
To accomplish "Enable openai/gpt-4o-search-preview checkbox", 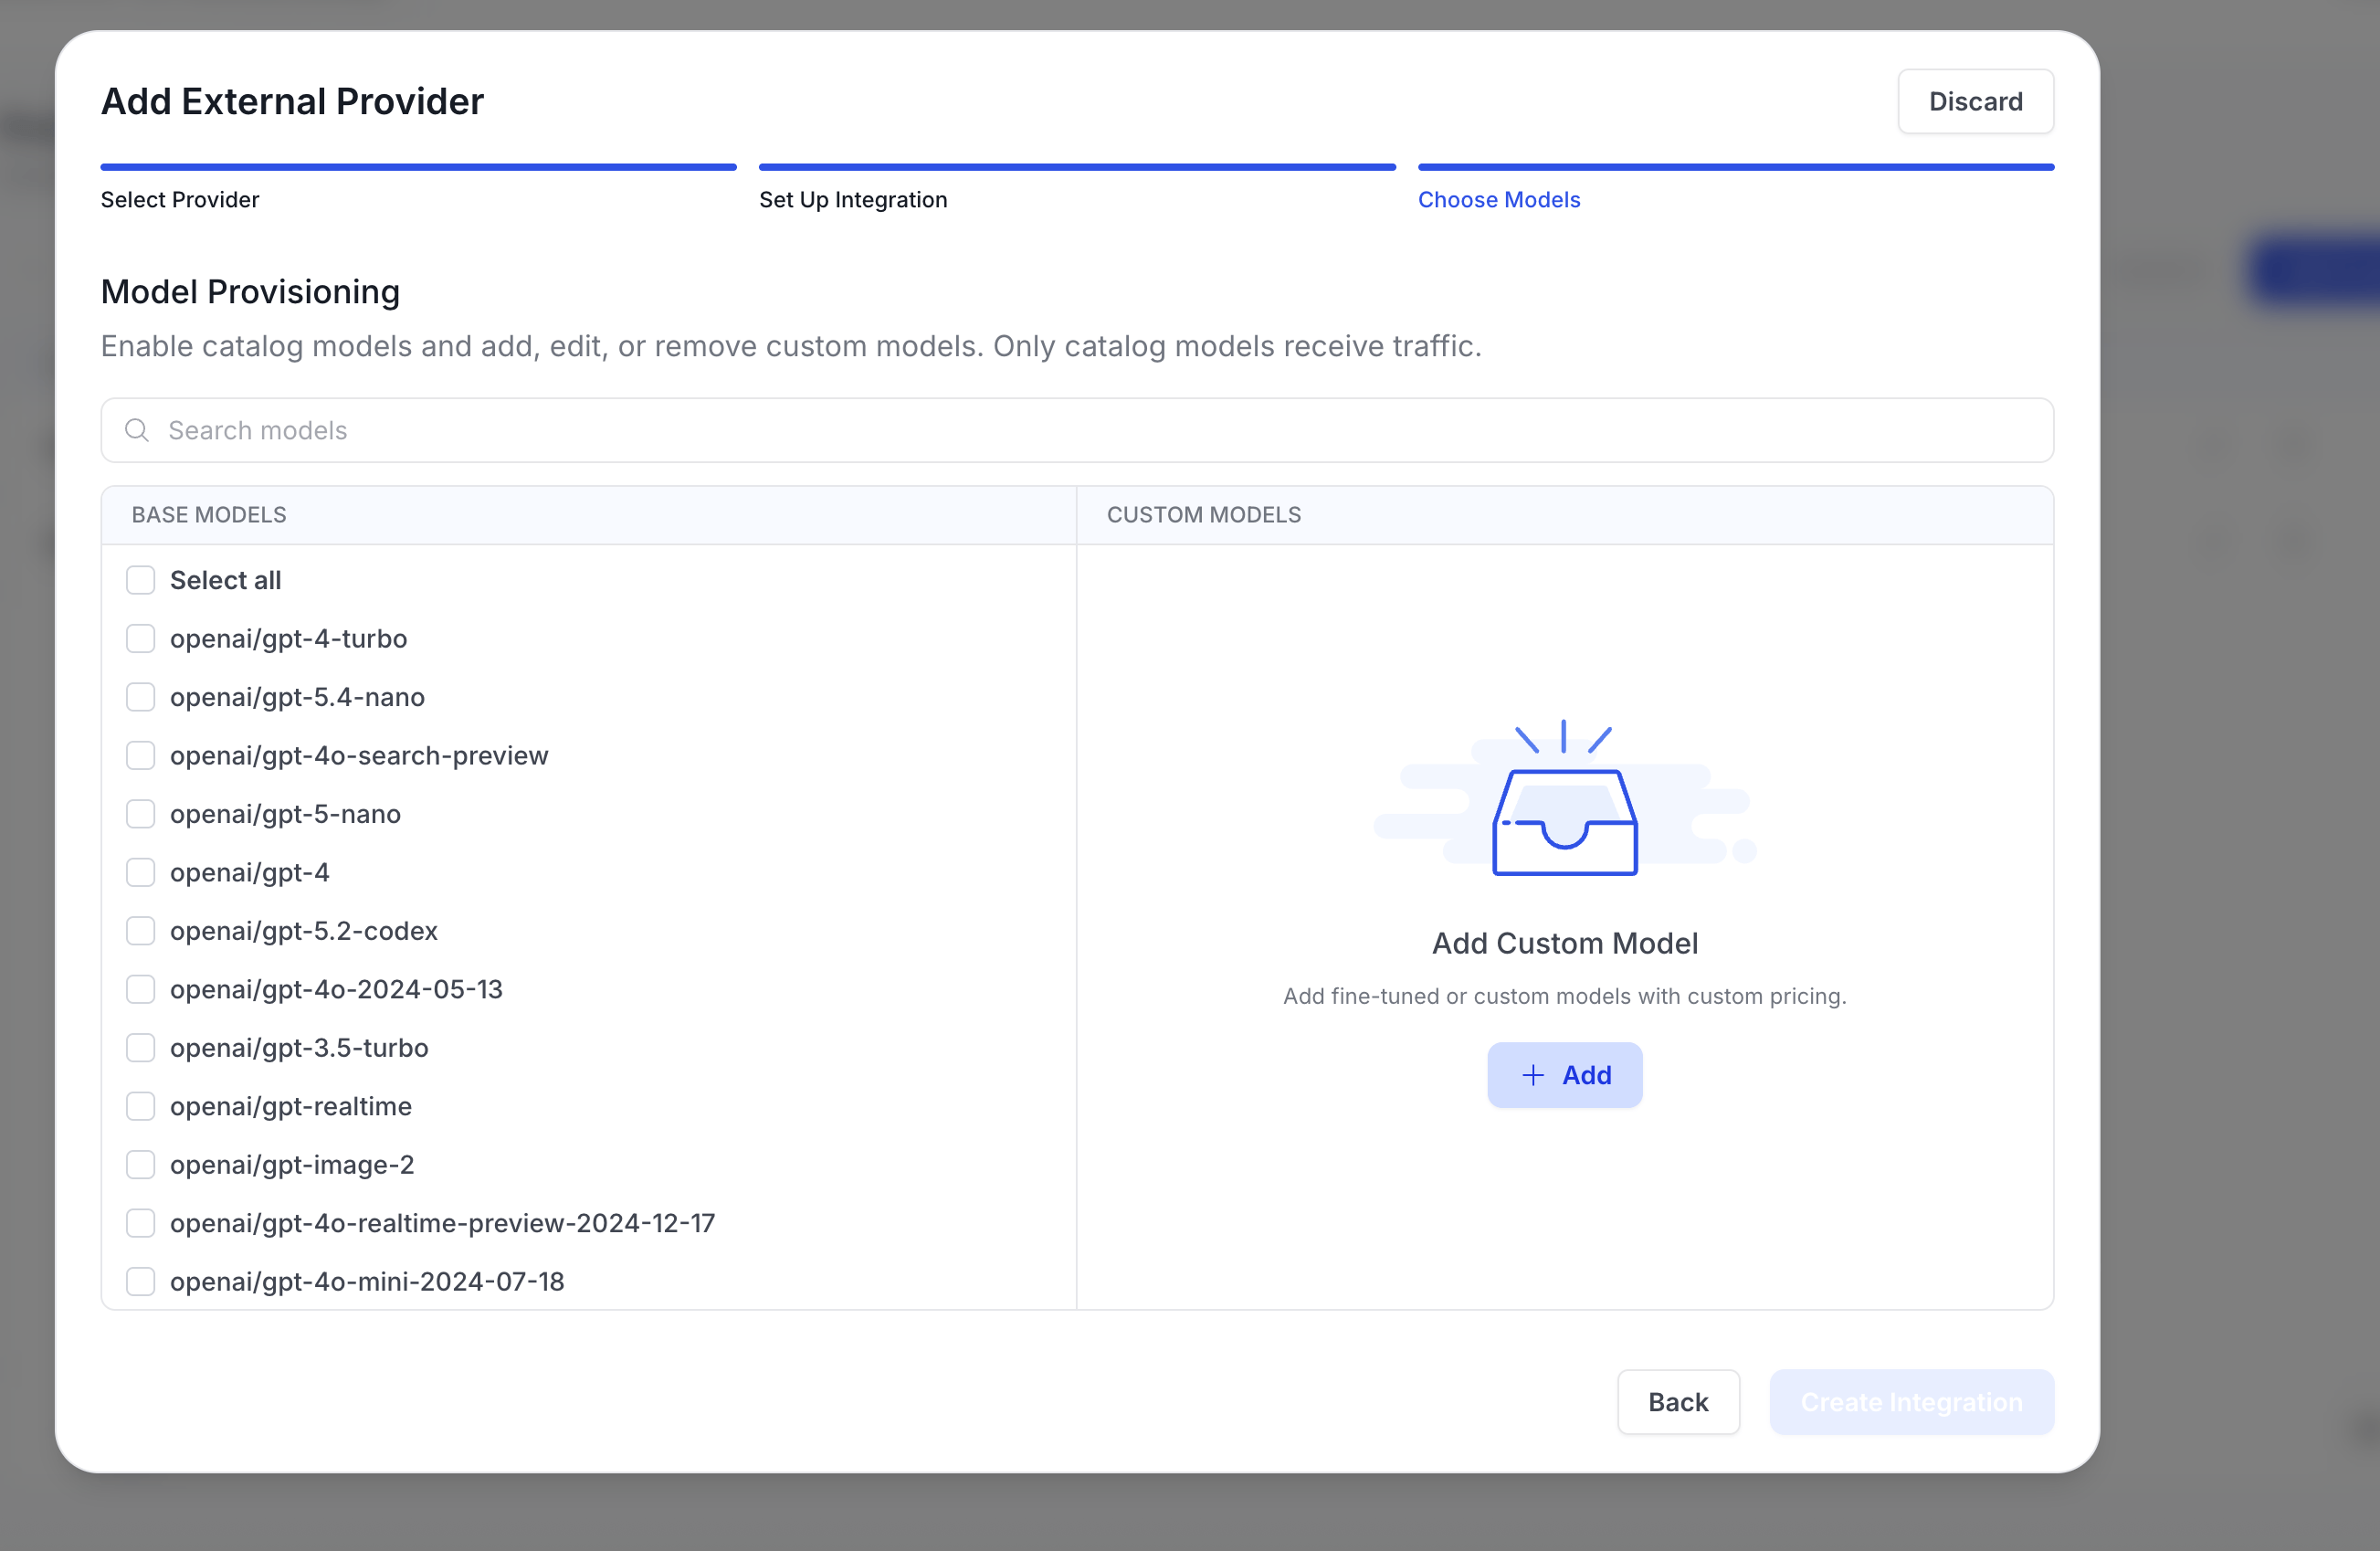I will tap(141, 755).
